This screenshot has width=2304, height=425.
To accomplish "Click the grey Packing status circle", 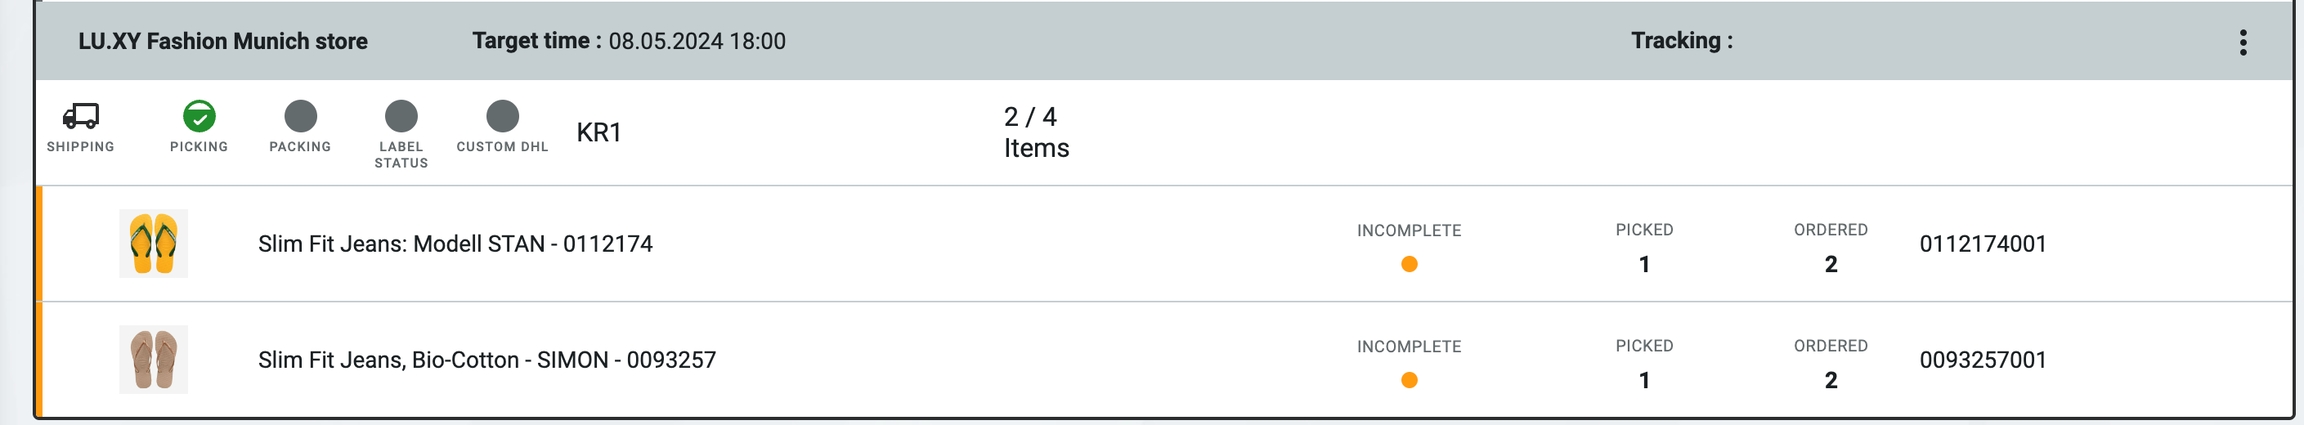I will (x=300, y=116).
